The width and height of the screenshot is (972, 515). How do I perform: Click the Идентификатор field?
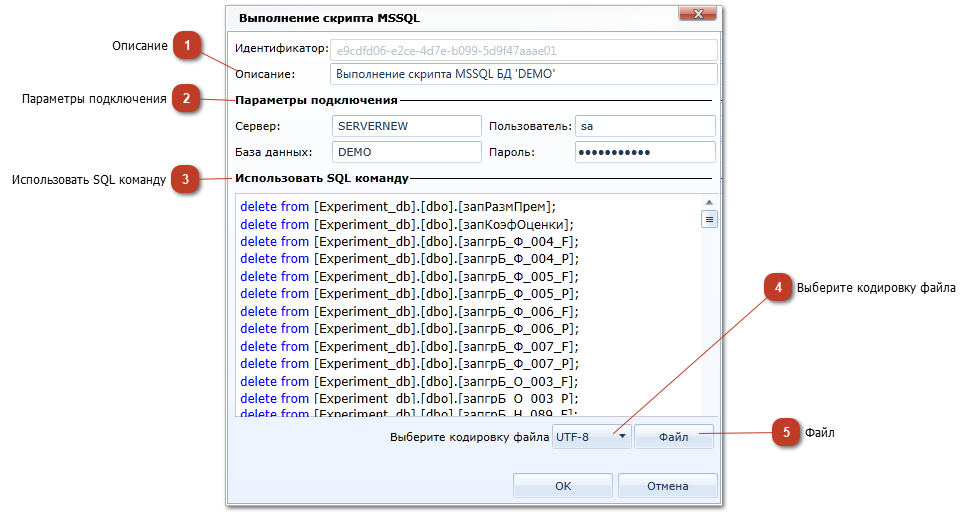524,51
